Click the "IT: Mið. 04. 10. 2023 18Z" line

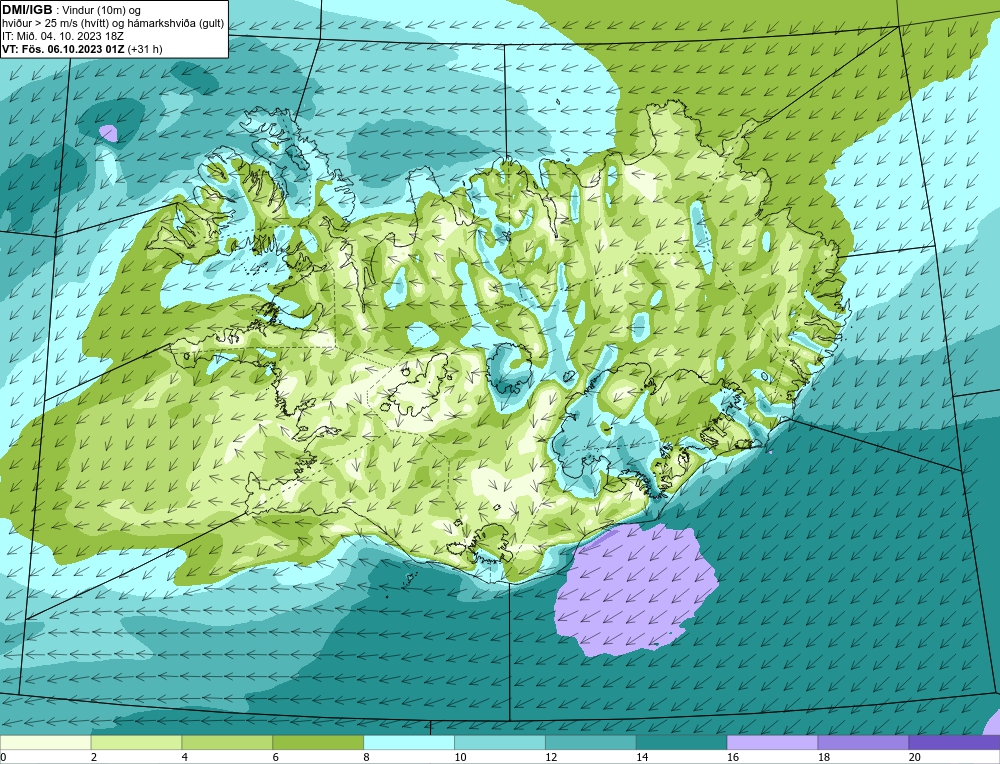(62, 36)
